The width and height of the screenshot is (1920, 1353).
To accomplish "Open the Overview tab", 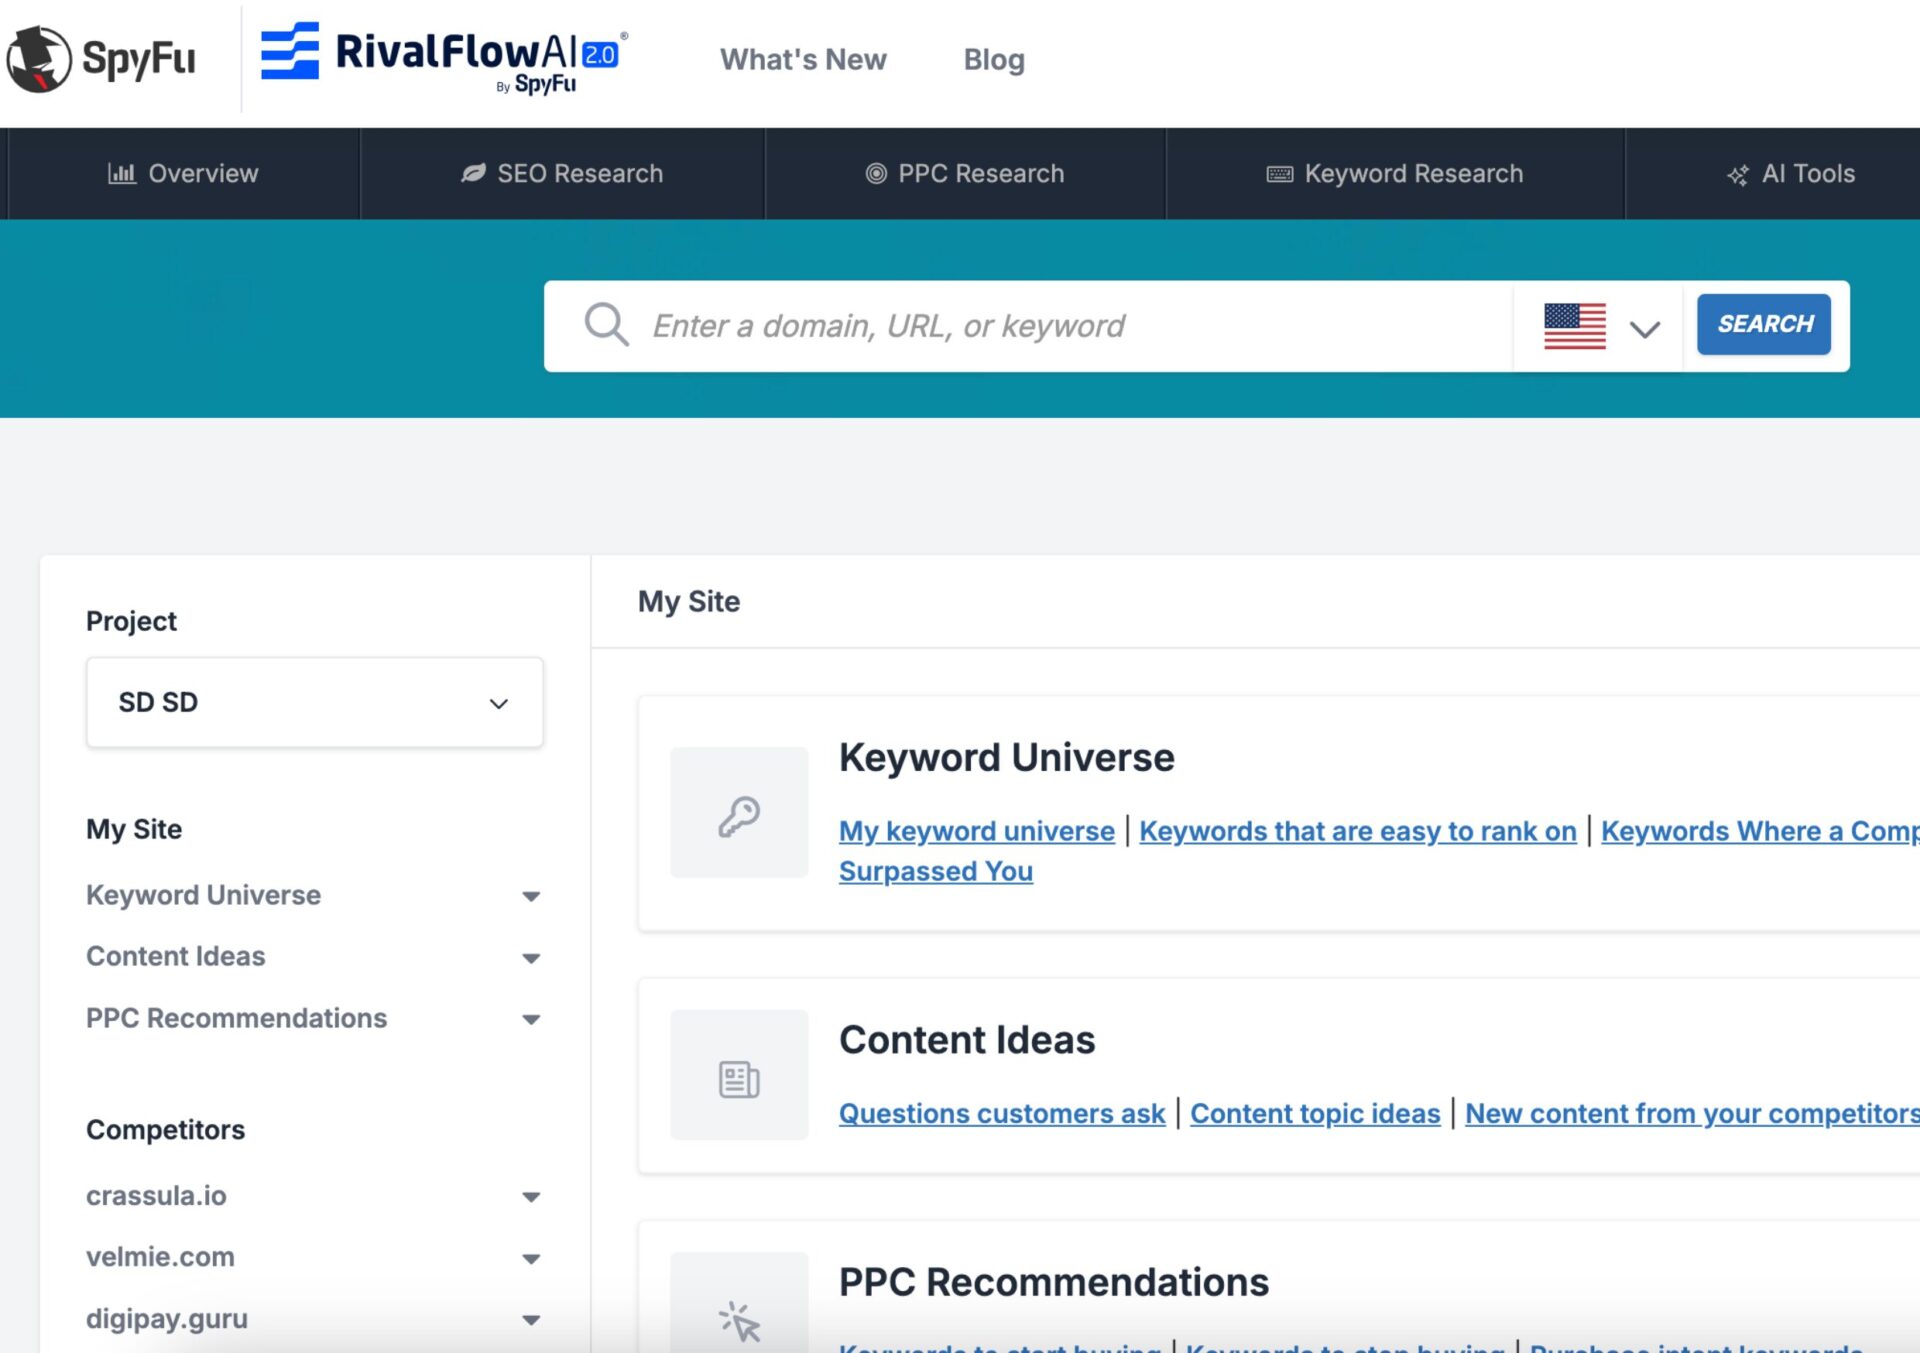I will click(183, 174).
